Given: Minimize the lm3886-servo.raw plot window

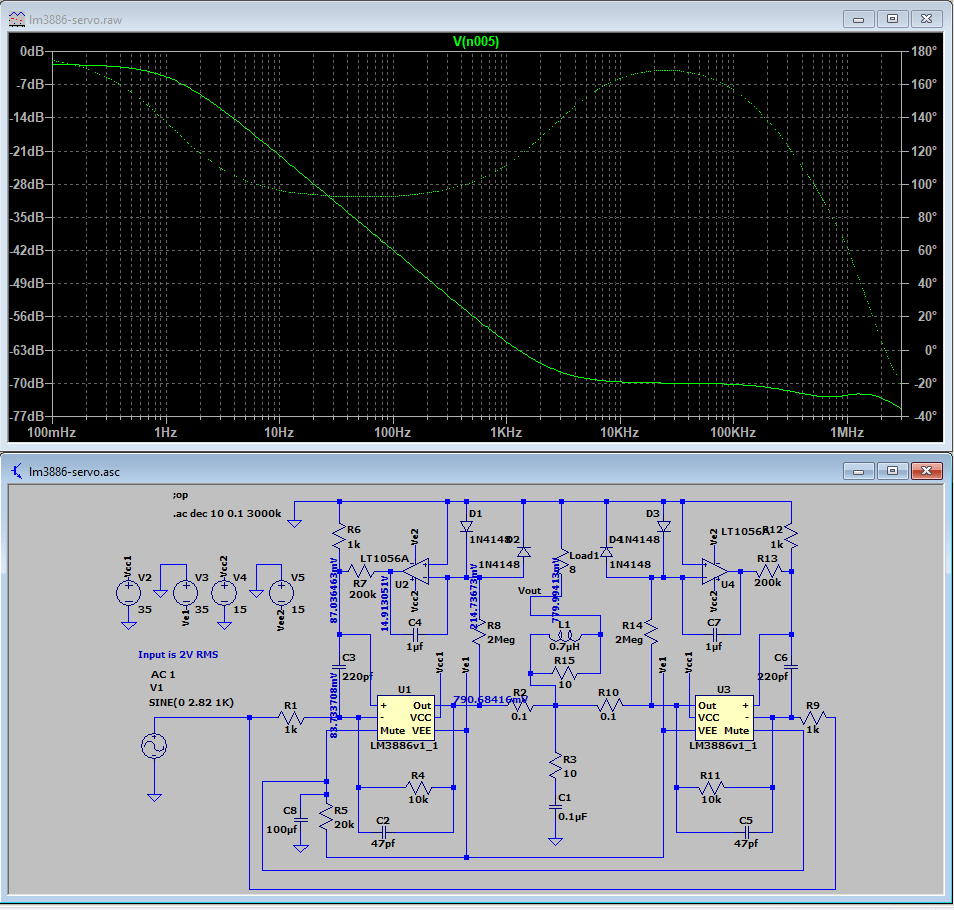Looking at the screenshot, I should pos(858,19).
